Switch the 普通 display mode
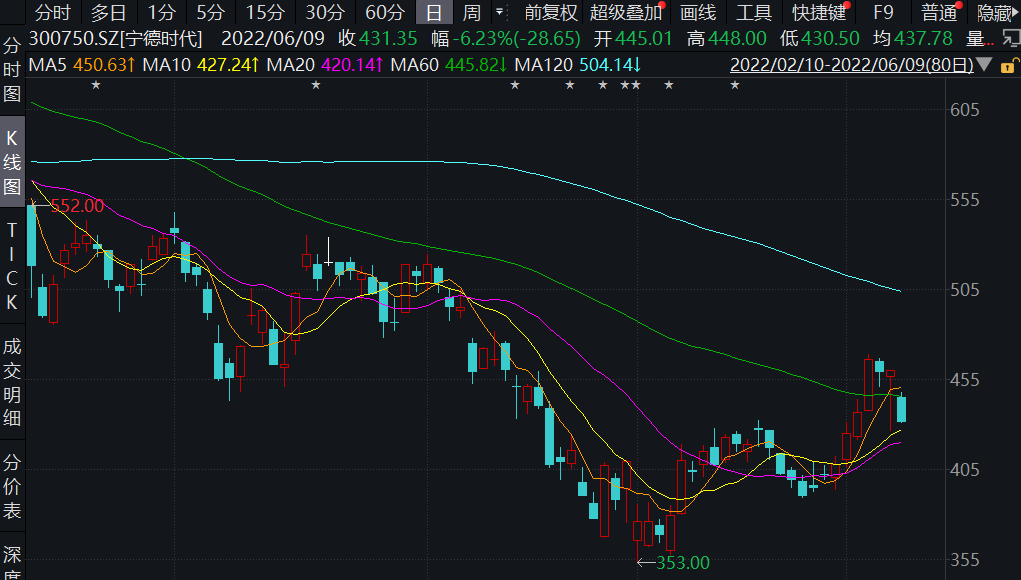The width and height of the screenshot is (1021, 580). coord(939,13)
